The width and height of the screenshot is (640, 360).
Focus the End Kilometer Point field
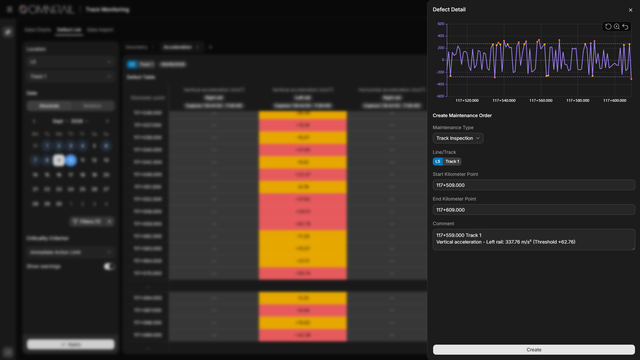point(533,210)
